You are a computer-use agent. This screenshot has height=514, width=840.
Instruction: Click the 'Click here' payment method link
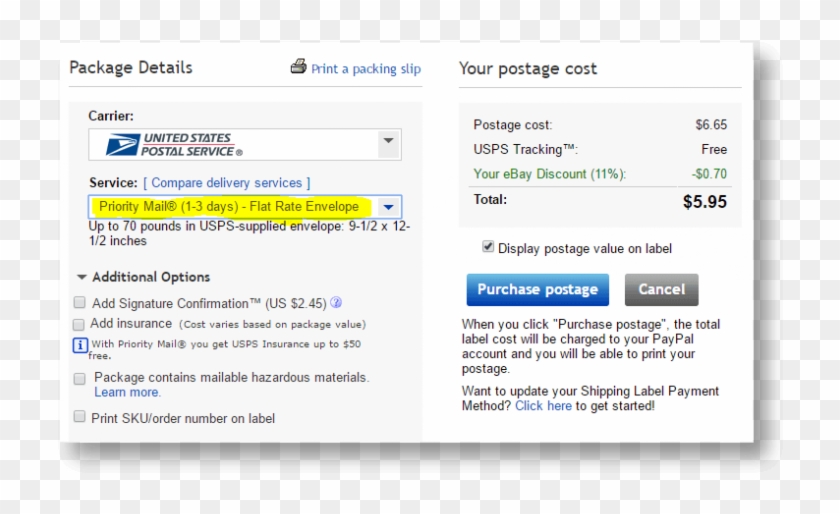[x=543, y=406]
